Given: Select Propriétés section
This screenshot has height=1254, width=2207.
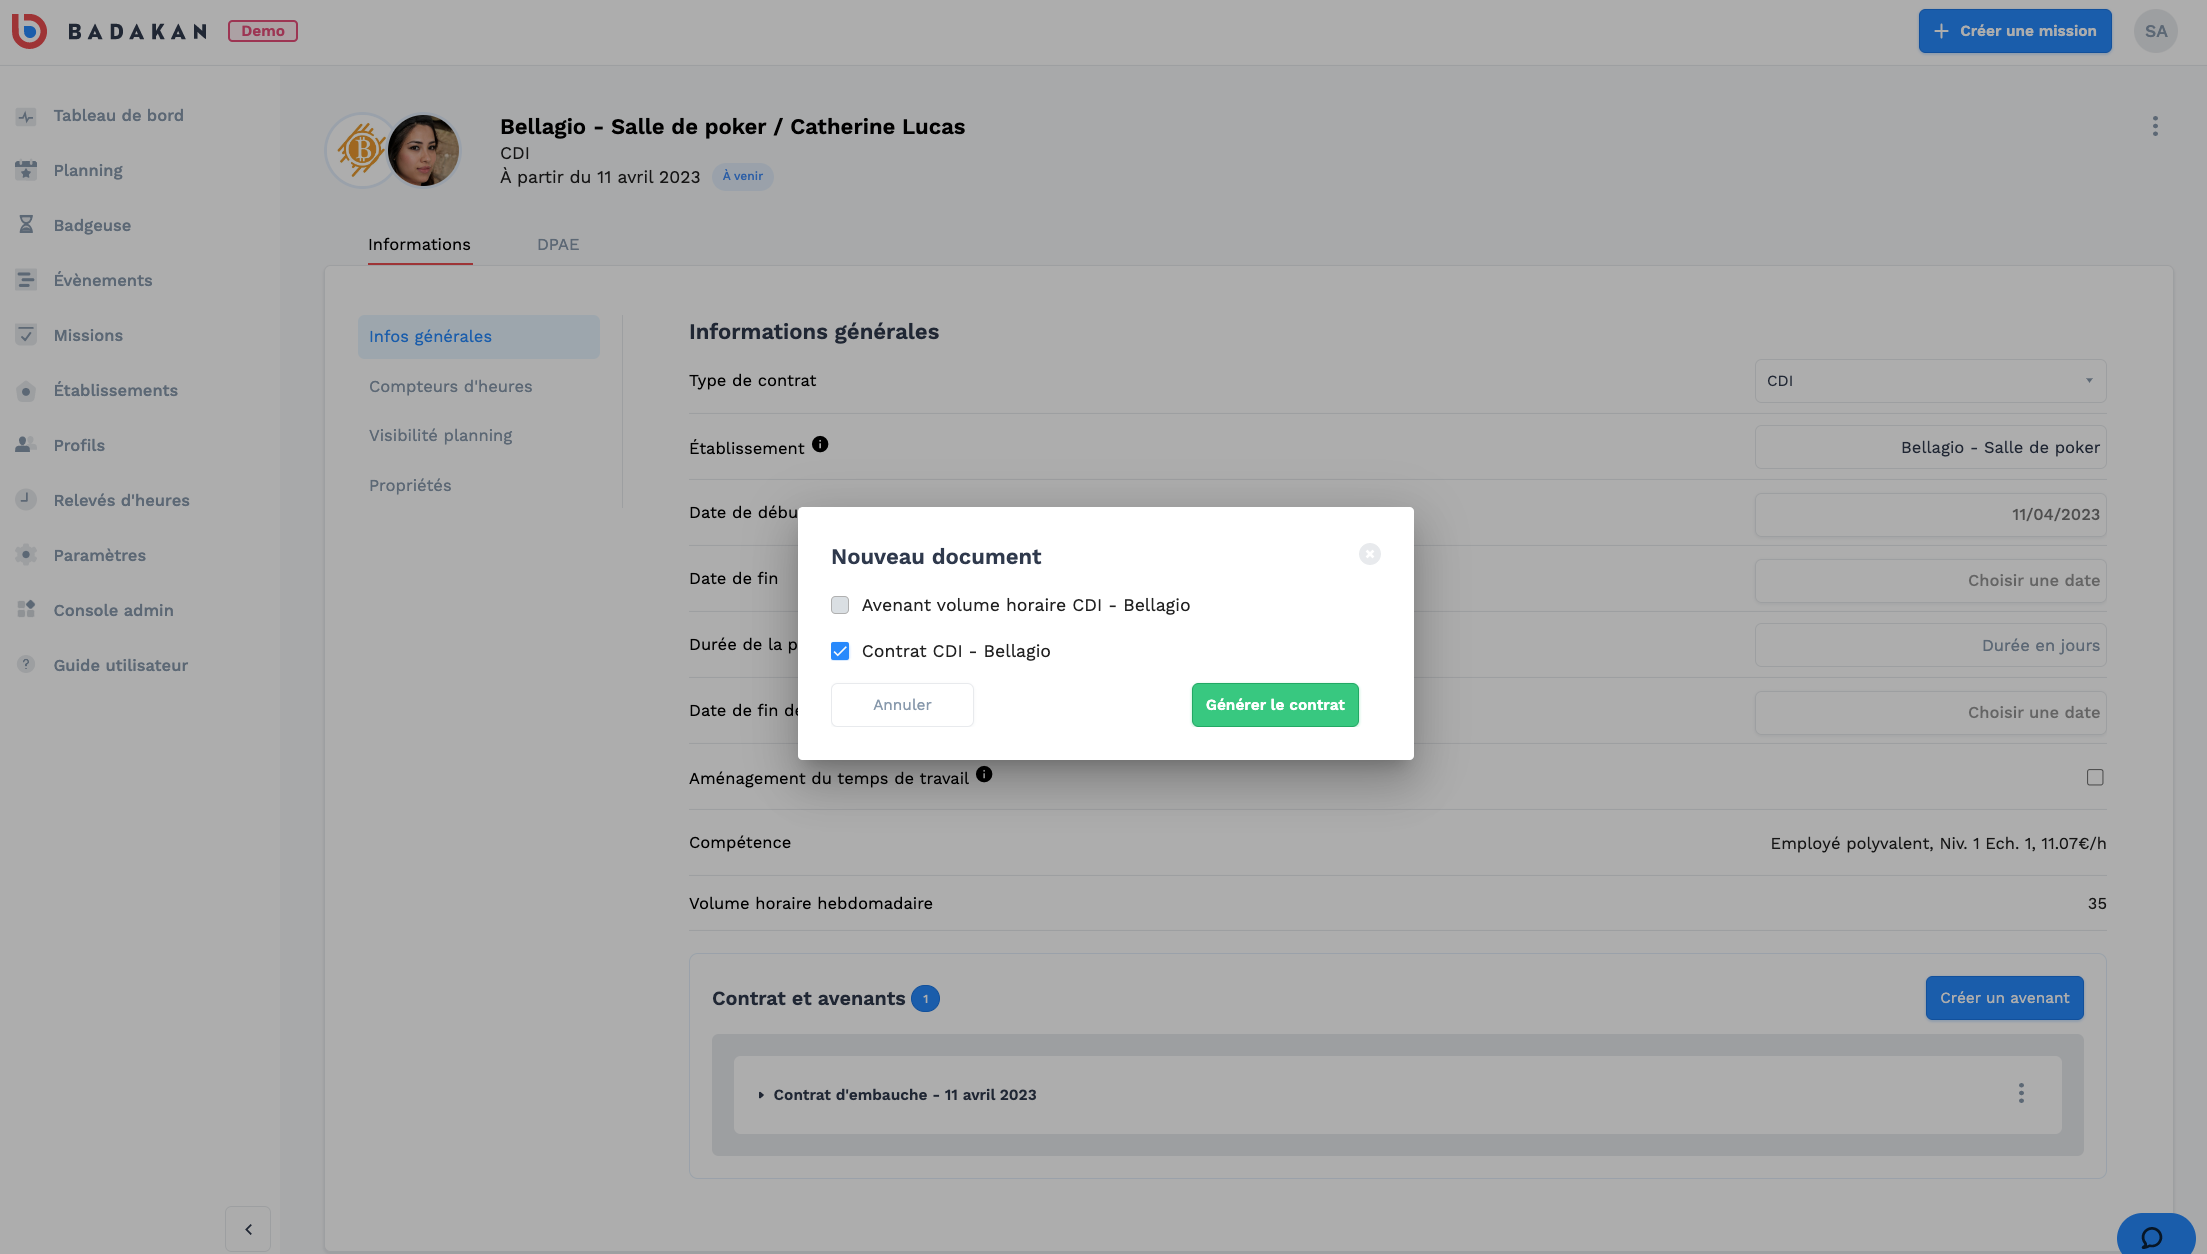Looking at the screenshot, I should (410, 486).
